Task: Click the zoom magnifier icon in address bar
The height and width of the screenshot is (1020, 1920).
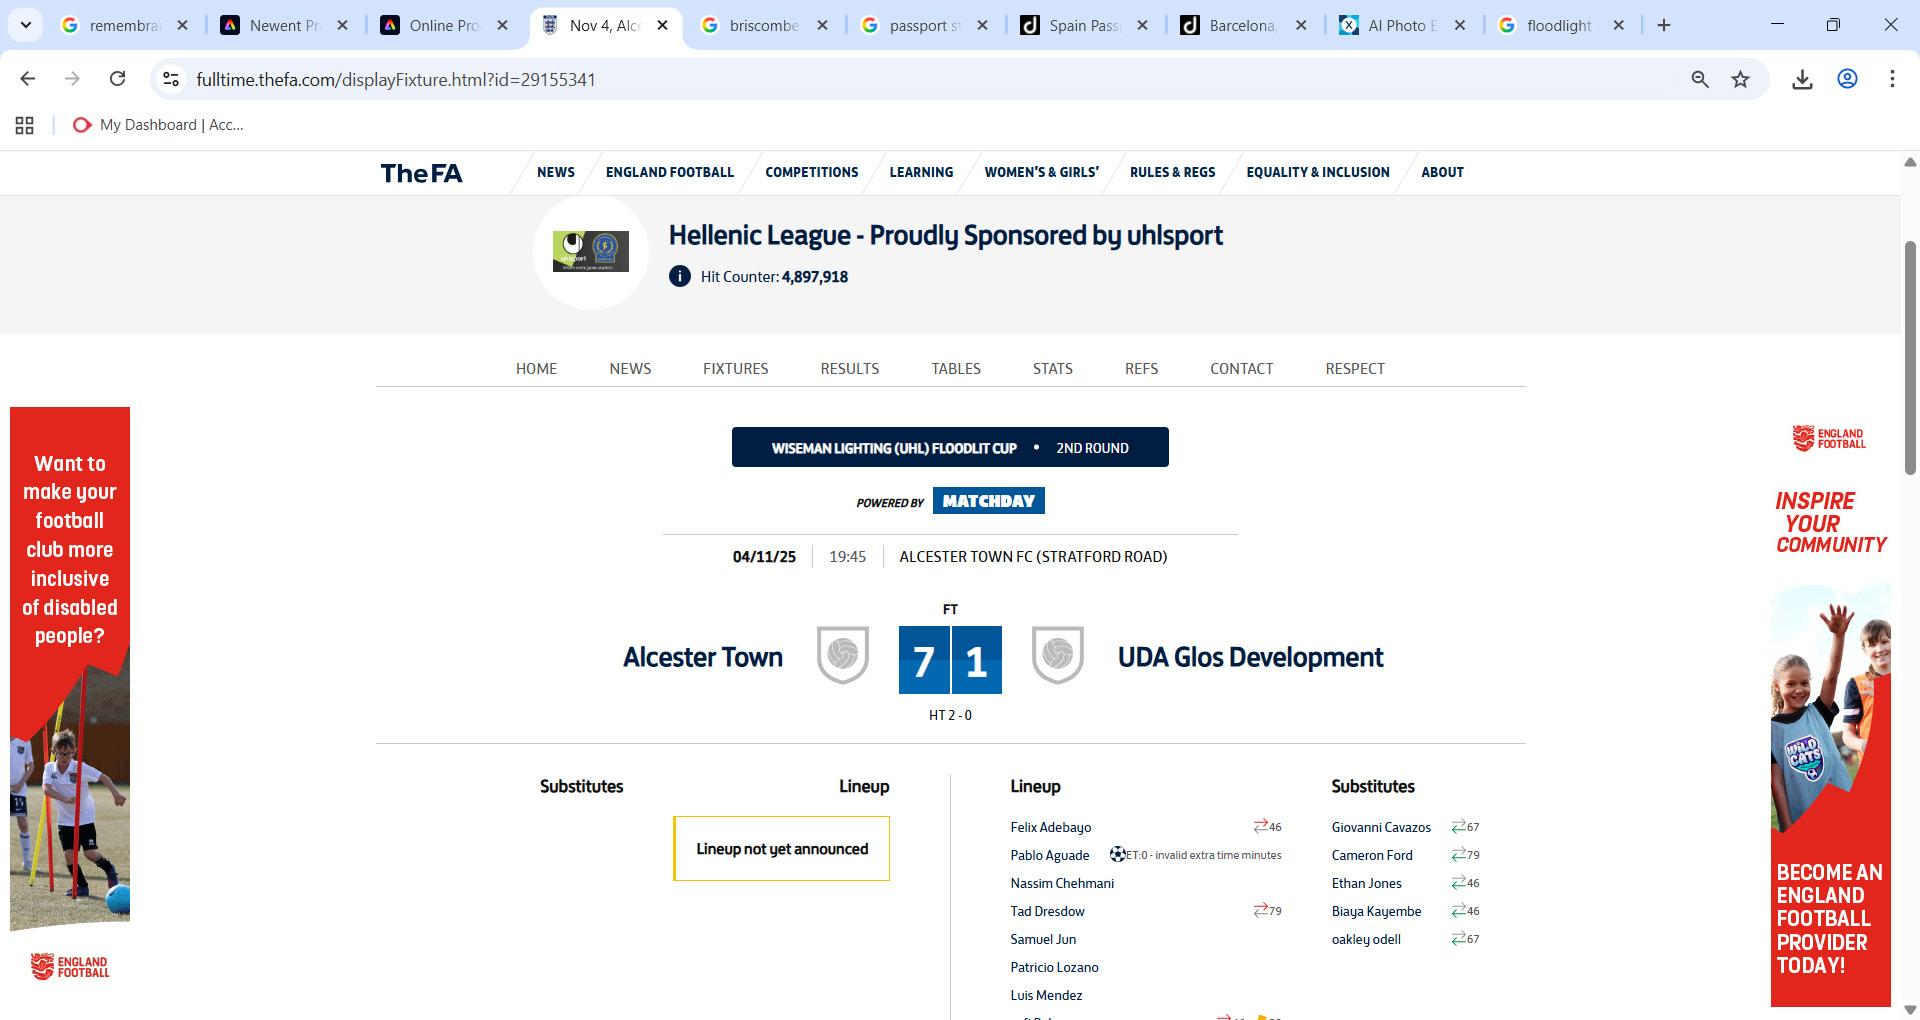Action: point(1699,79)
